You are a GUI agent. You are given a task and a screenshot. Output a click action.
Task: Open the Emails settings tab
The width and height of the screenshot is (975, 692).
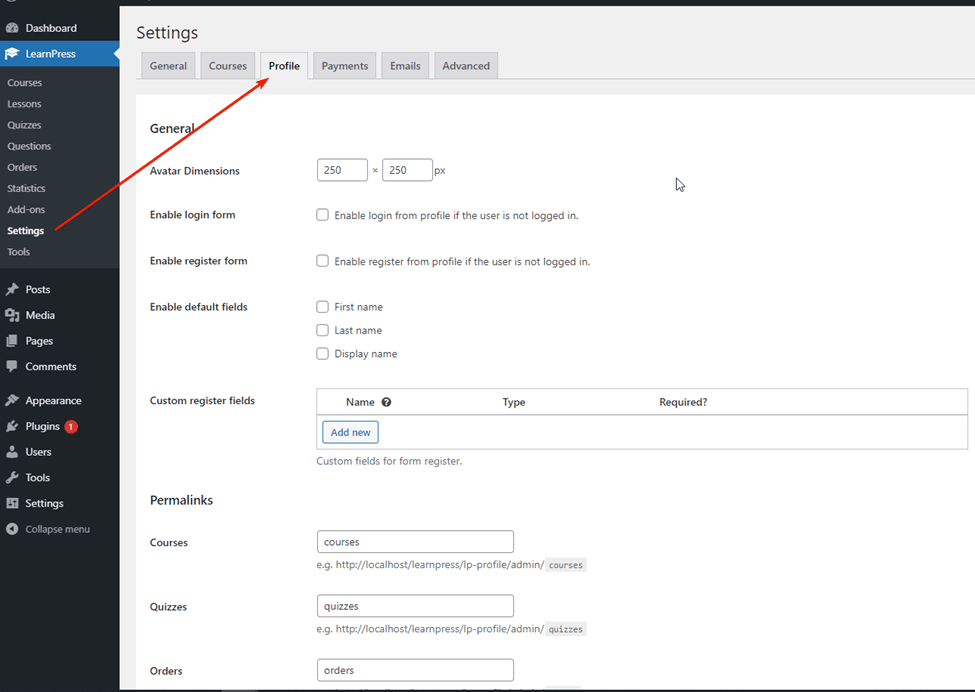405,66
